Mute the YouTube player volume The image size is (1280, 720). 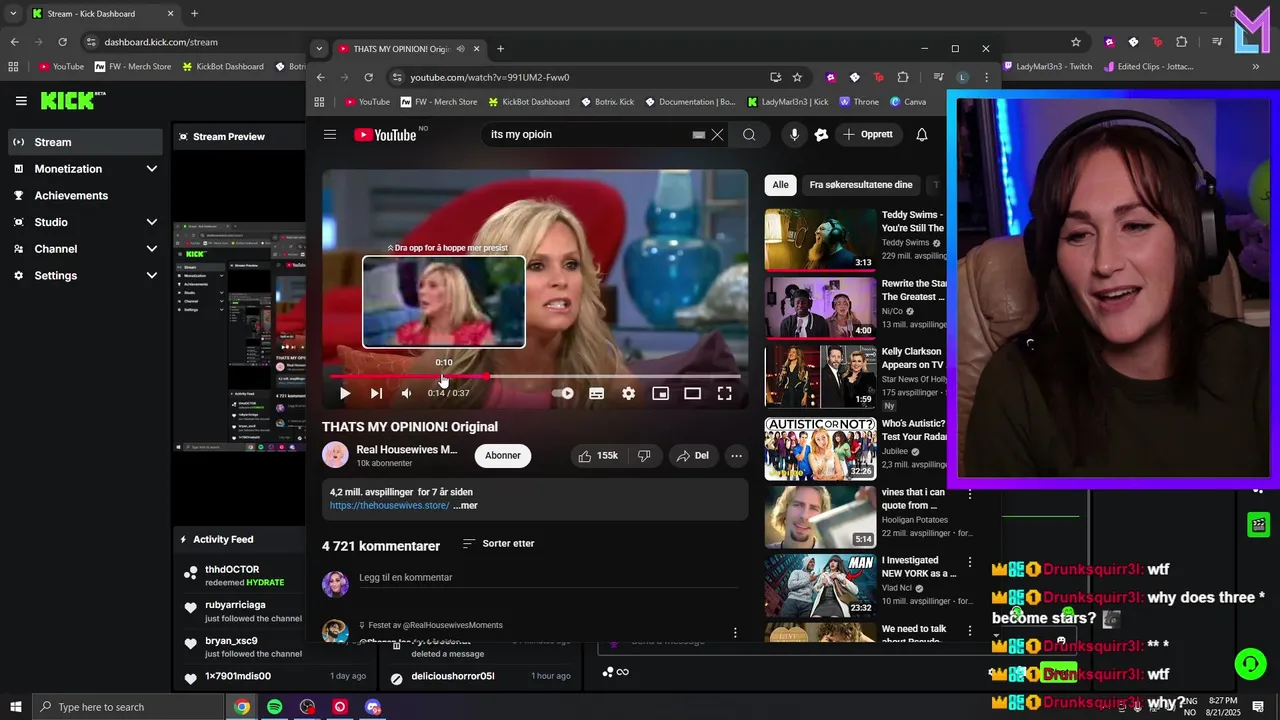coord(406,393)
